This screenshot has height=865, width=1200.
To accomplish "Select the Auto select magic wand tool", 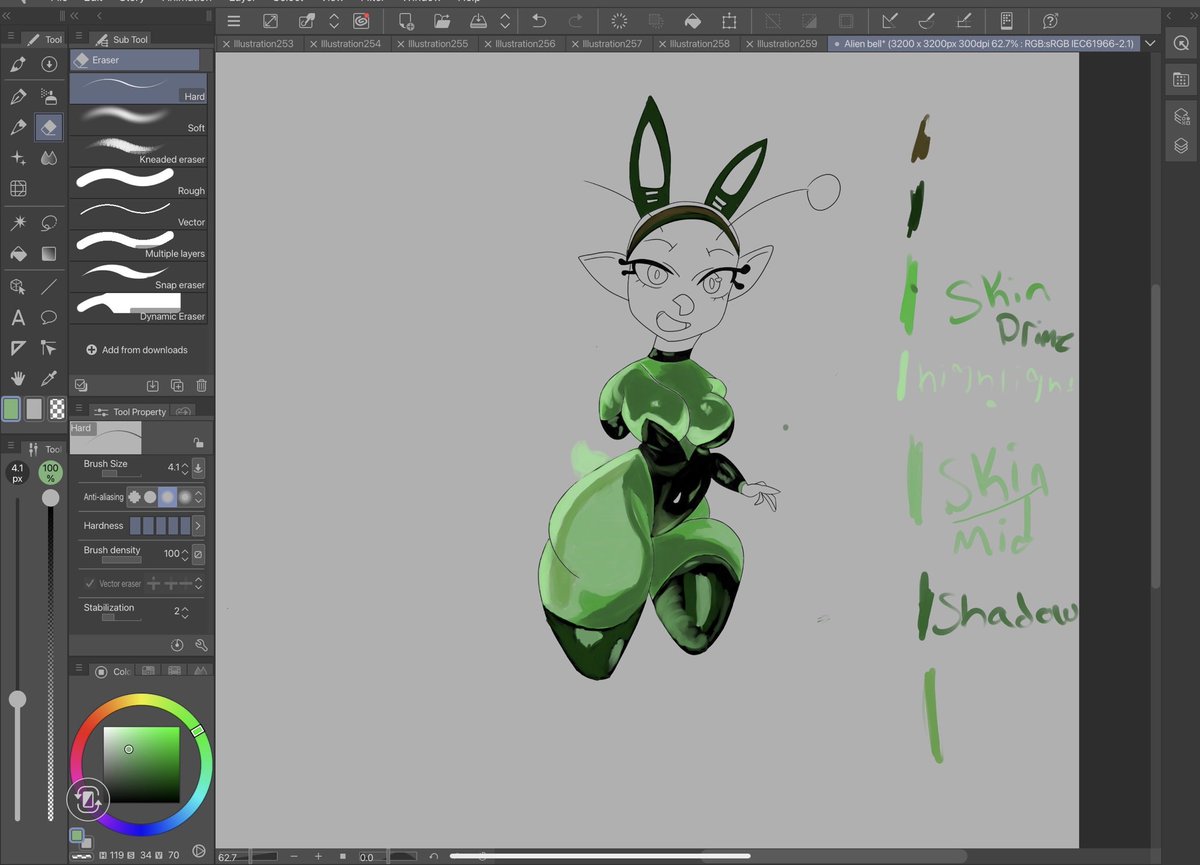I will click(x=18, y=222).
